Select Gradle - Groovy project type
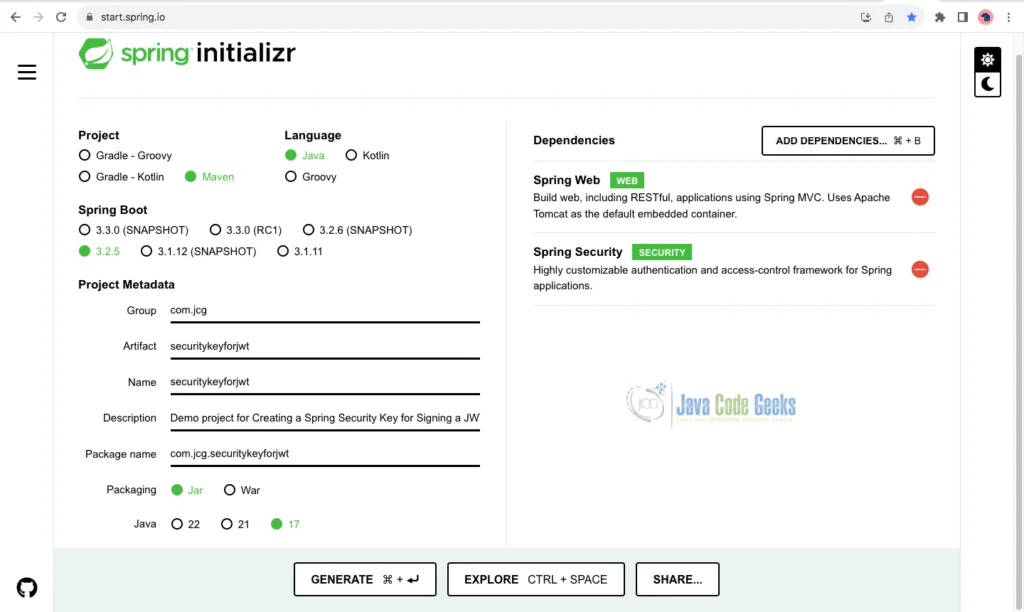The width and height of the screenshot is (1024, 612). 125,155
